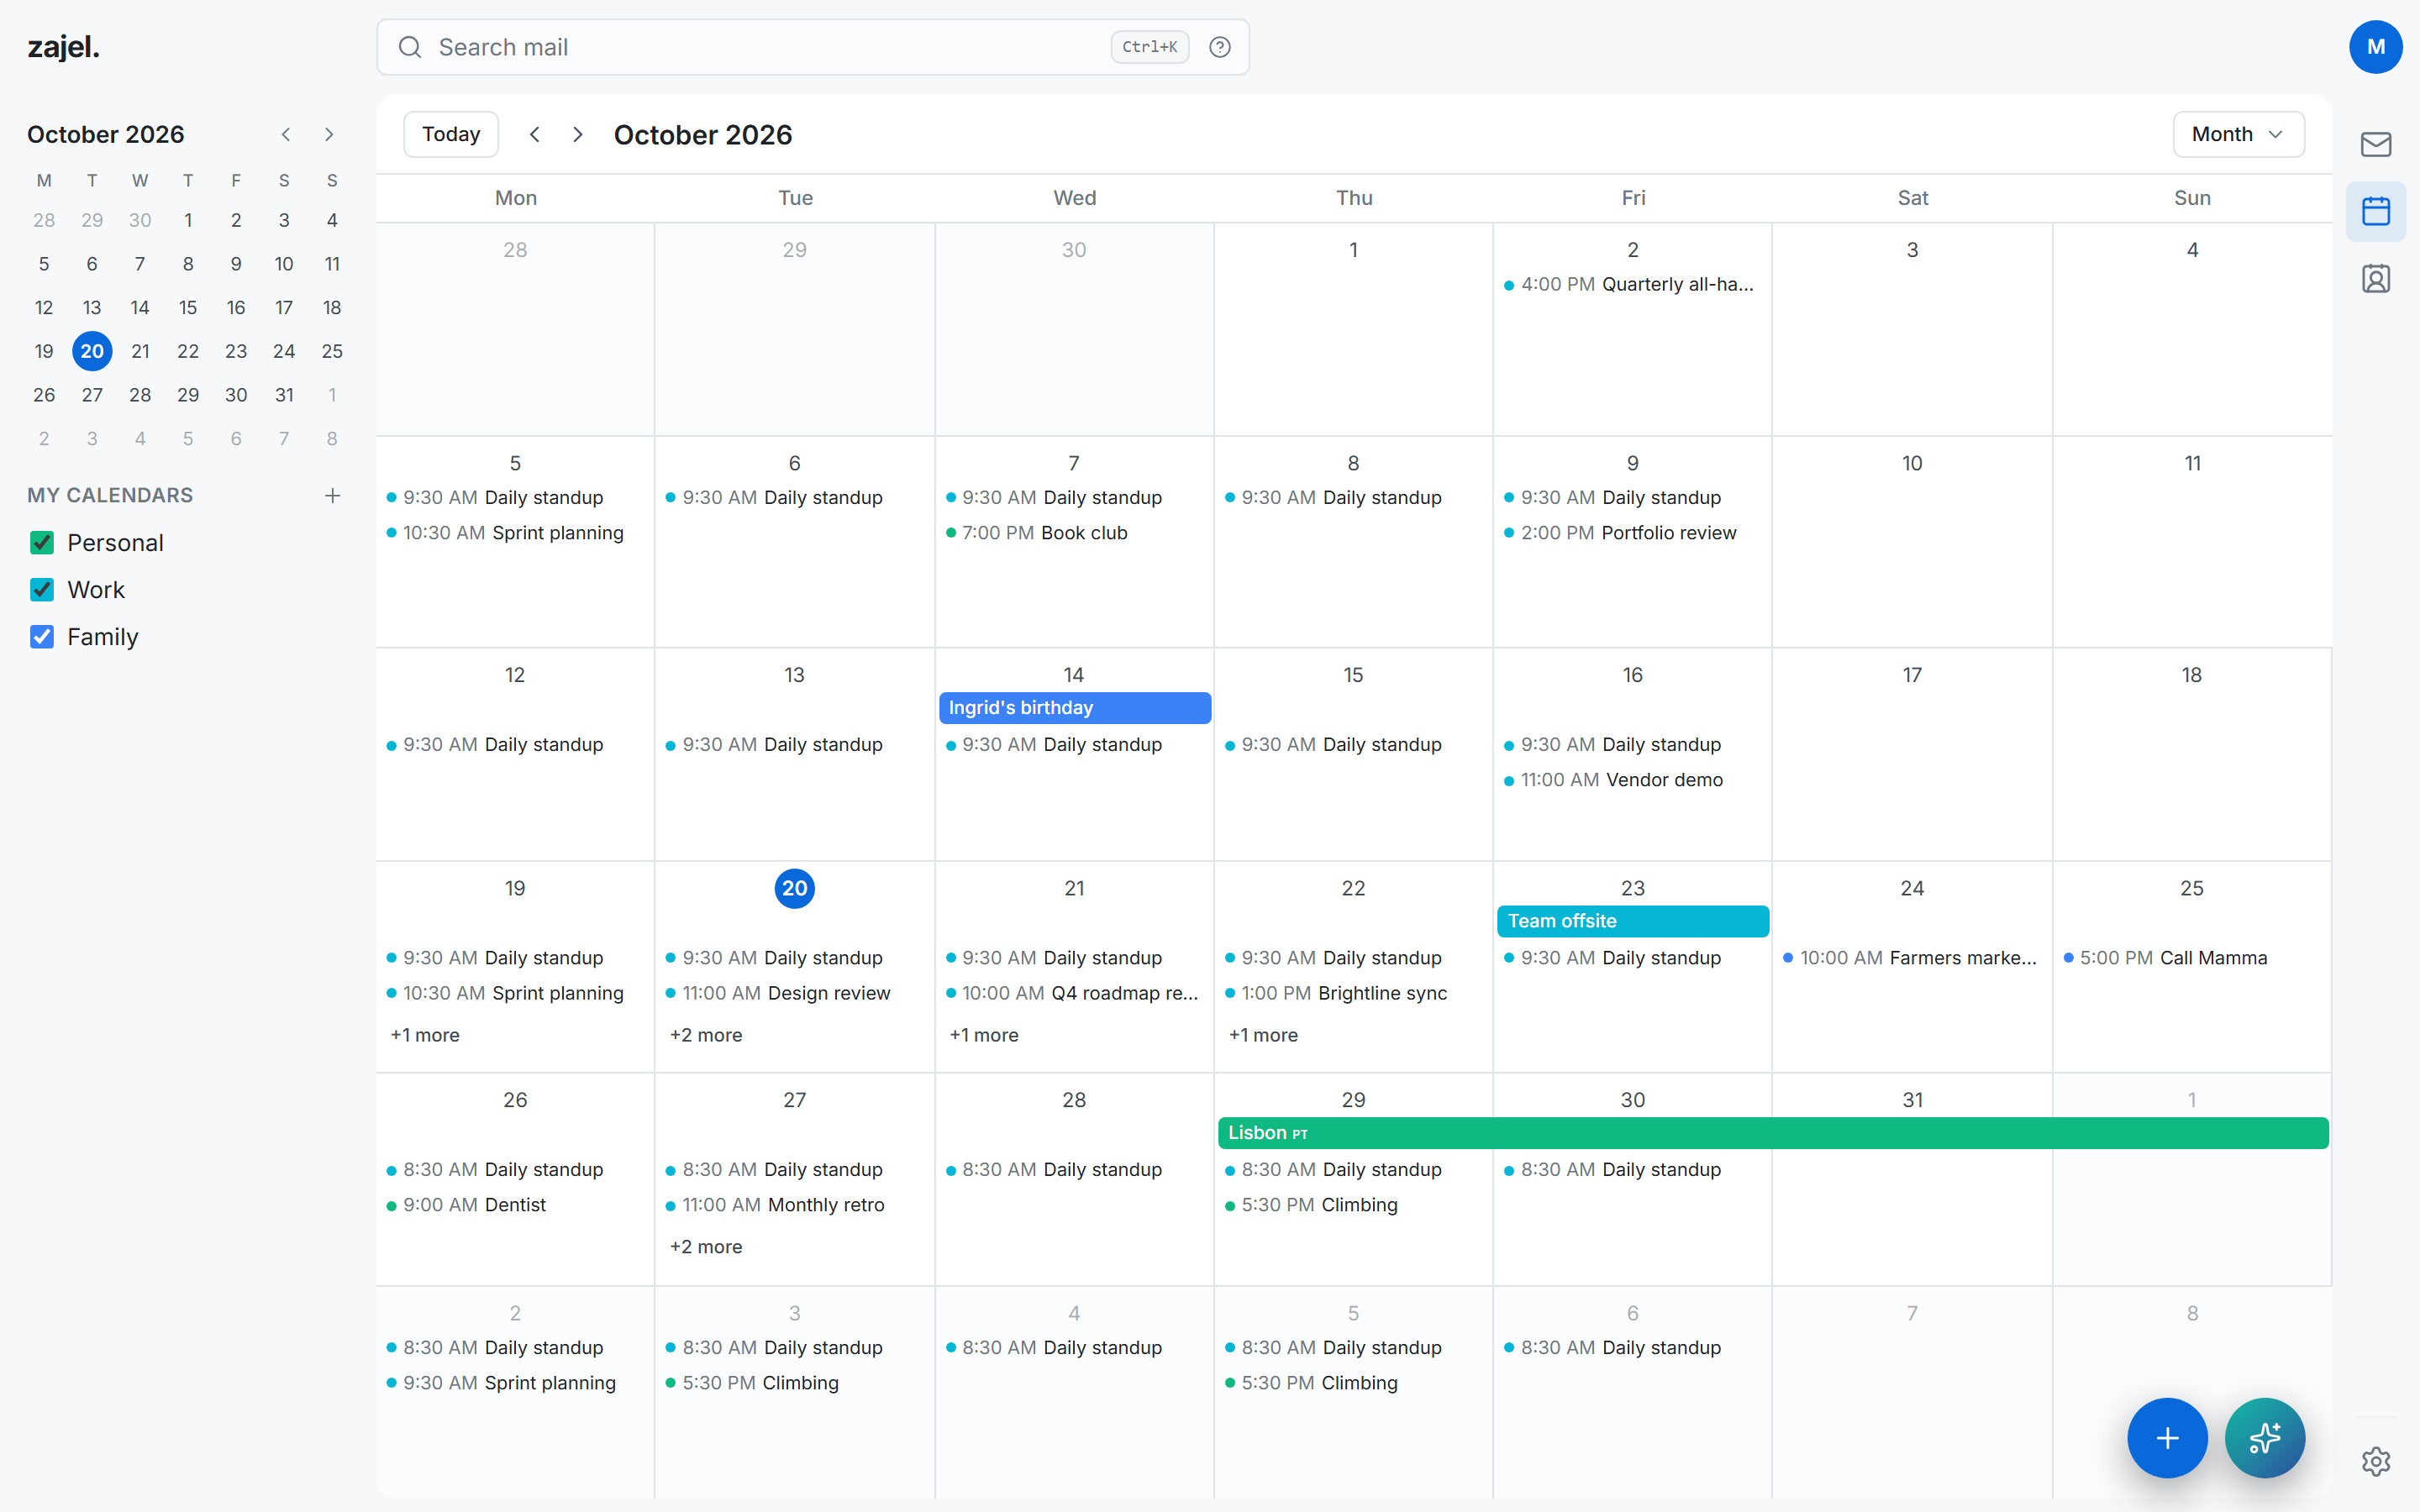Viewport: 2420px width, 1512px height.
Task: Open the M user avatar menu
Action: click(2376, 47)
